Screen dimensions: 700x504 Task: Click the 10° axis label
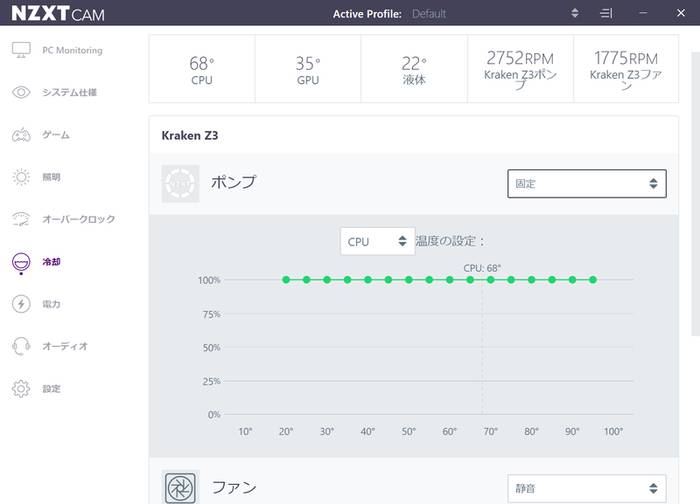[x=245, y=432]
